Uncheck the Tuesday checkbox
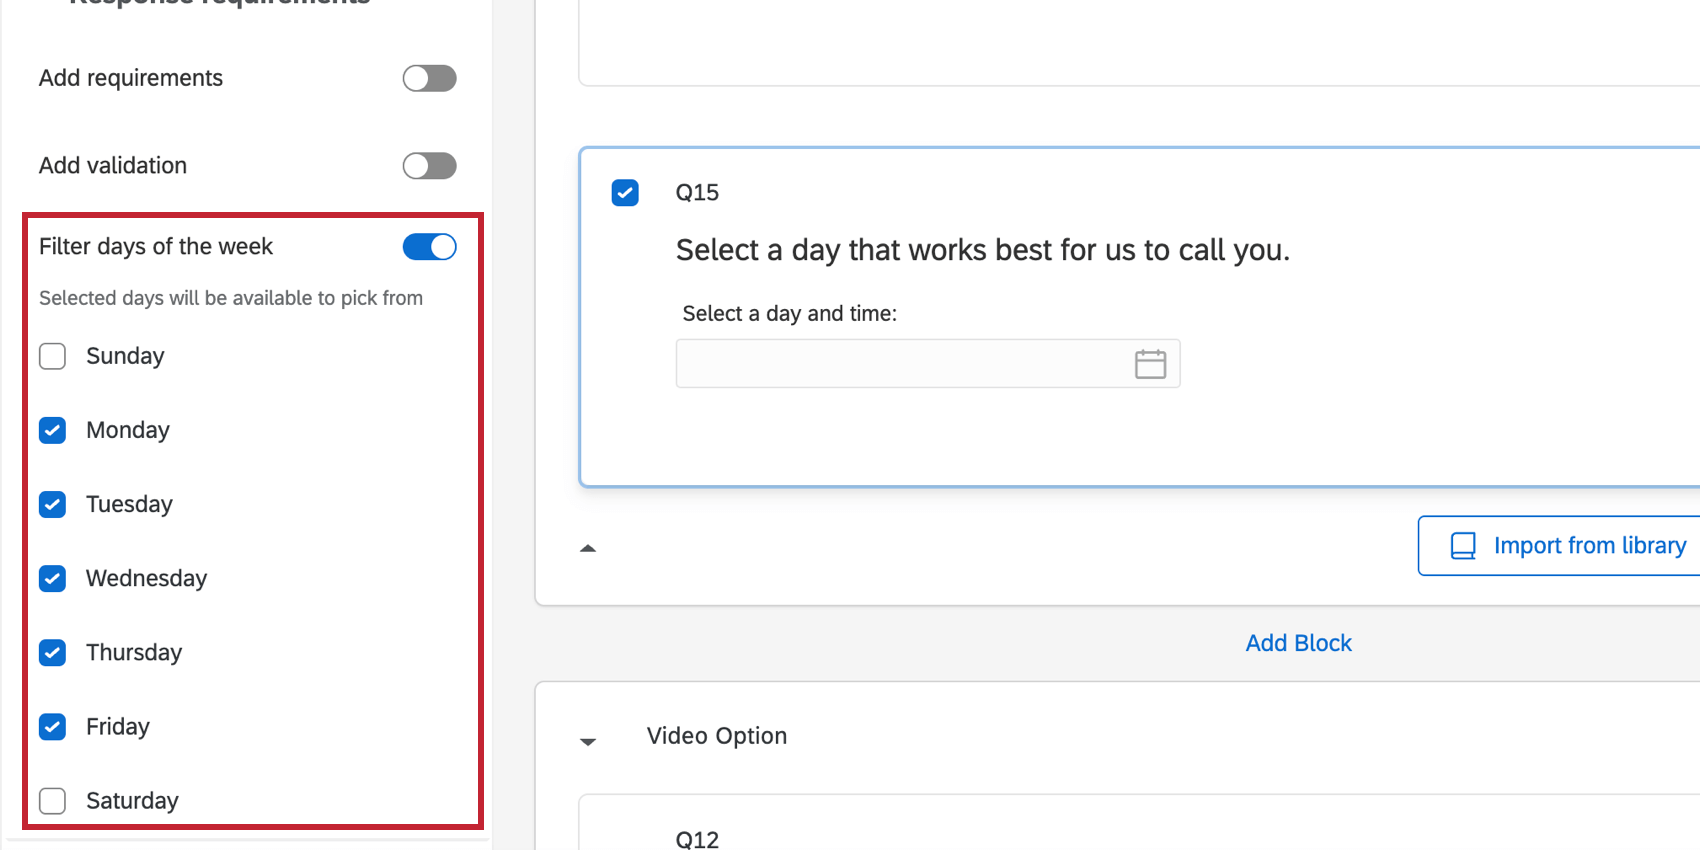1700x850 pixels. coord(53,505)
